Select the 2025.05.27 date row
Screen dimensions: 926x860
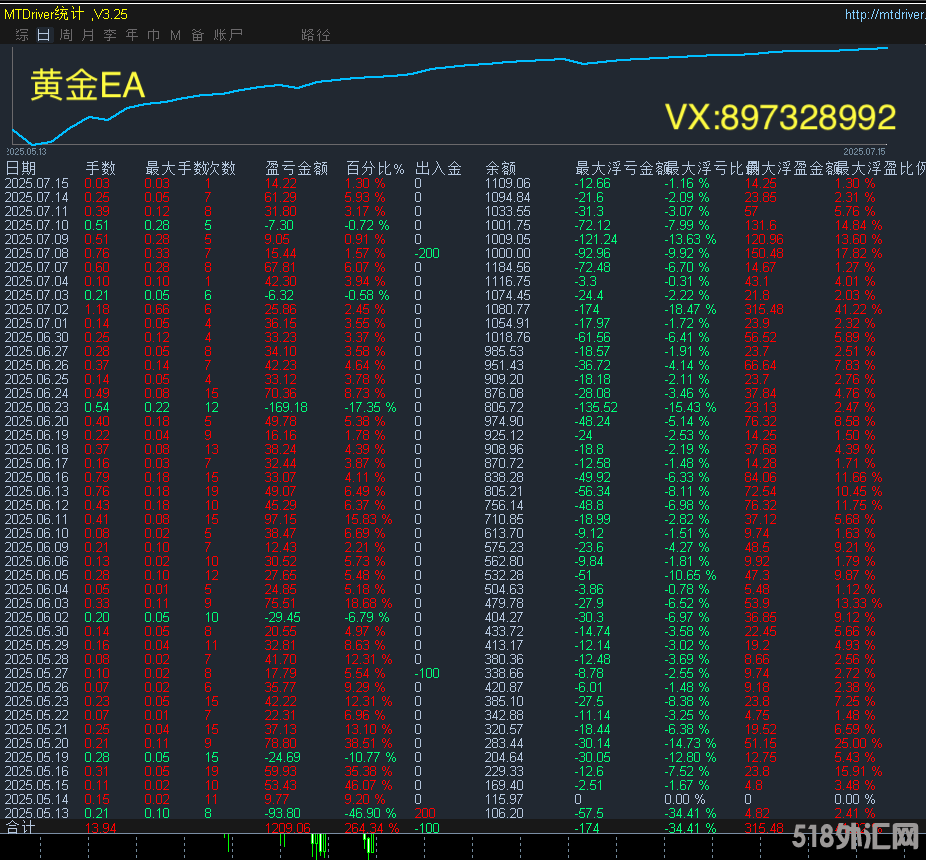pyautogui.click(x=37, y=673)
